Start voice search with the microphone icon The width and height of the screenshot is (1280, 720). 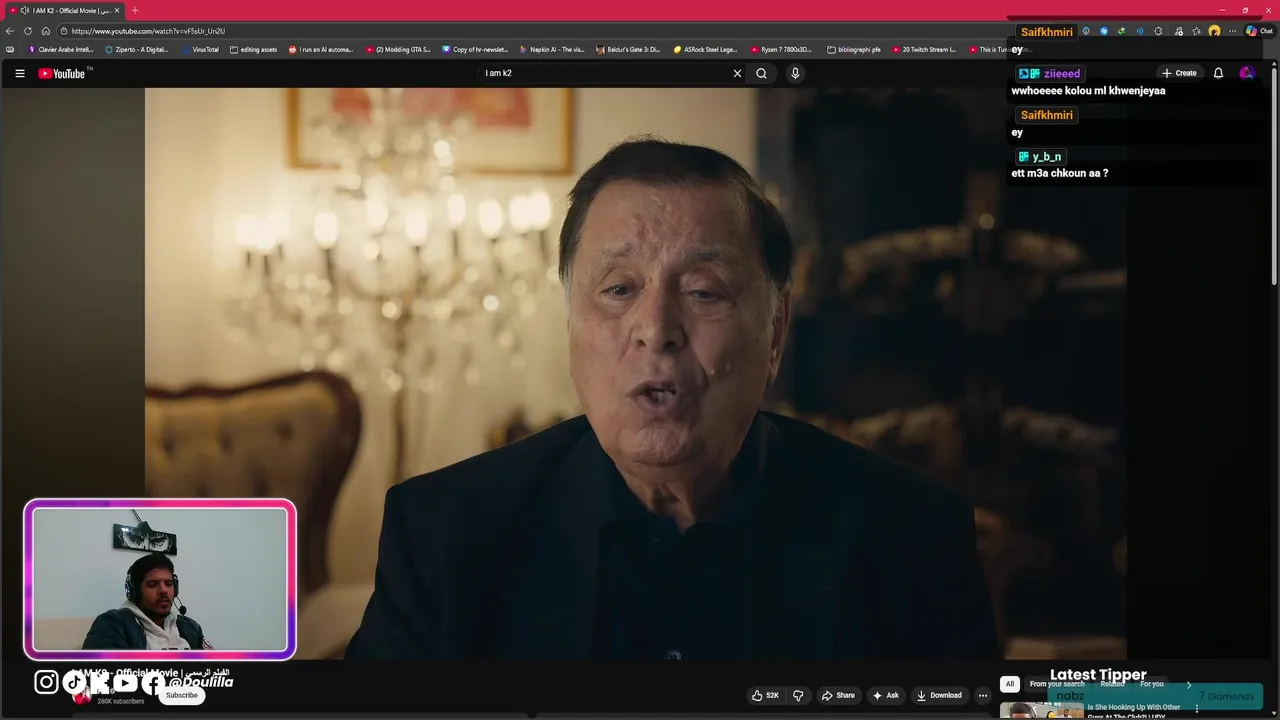tap(795, 73)
